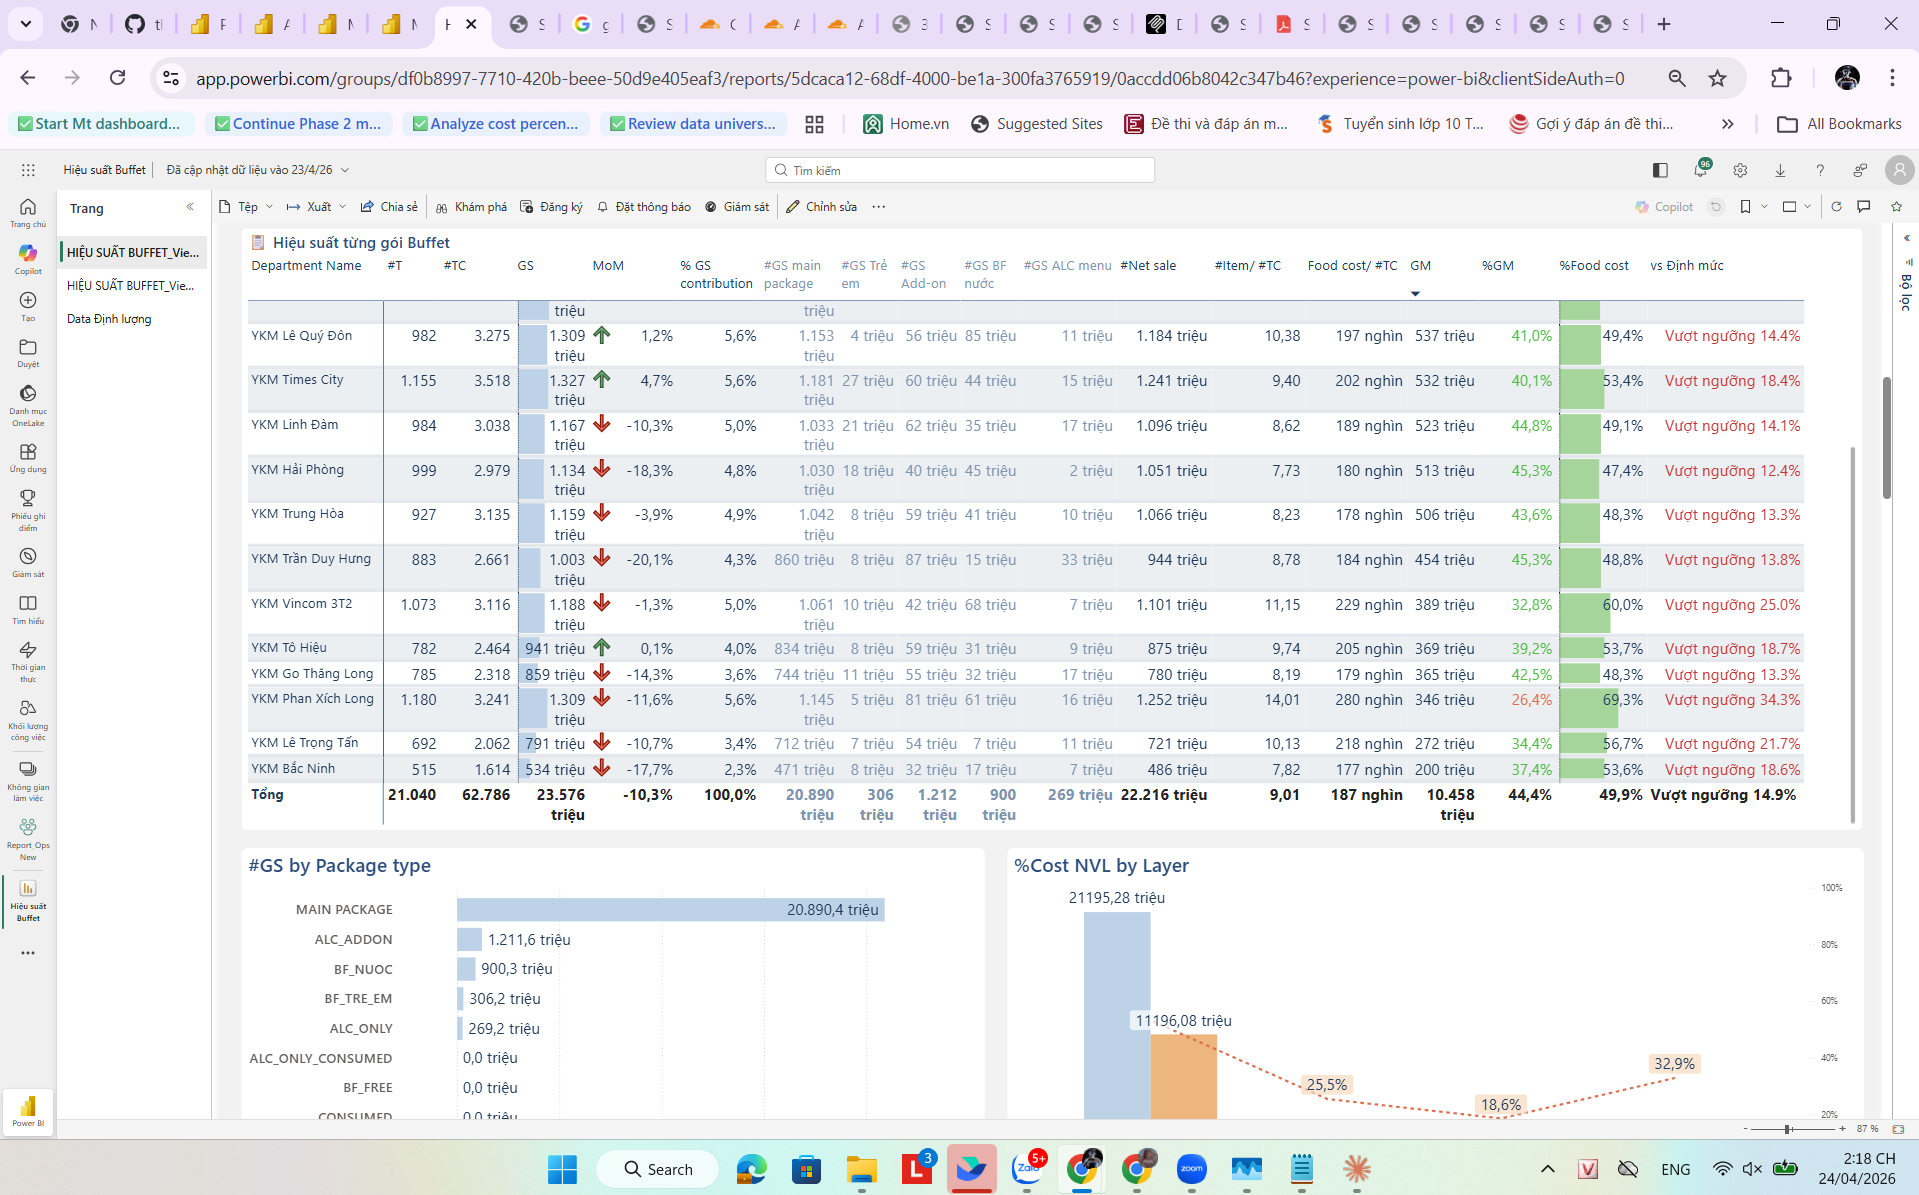1919x1195 pixels.
Task: Open the notifications bell with 96 badge
Action: (x=1700, y=170)
